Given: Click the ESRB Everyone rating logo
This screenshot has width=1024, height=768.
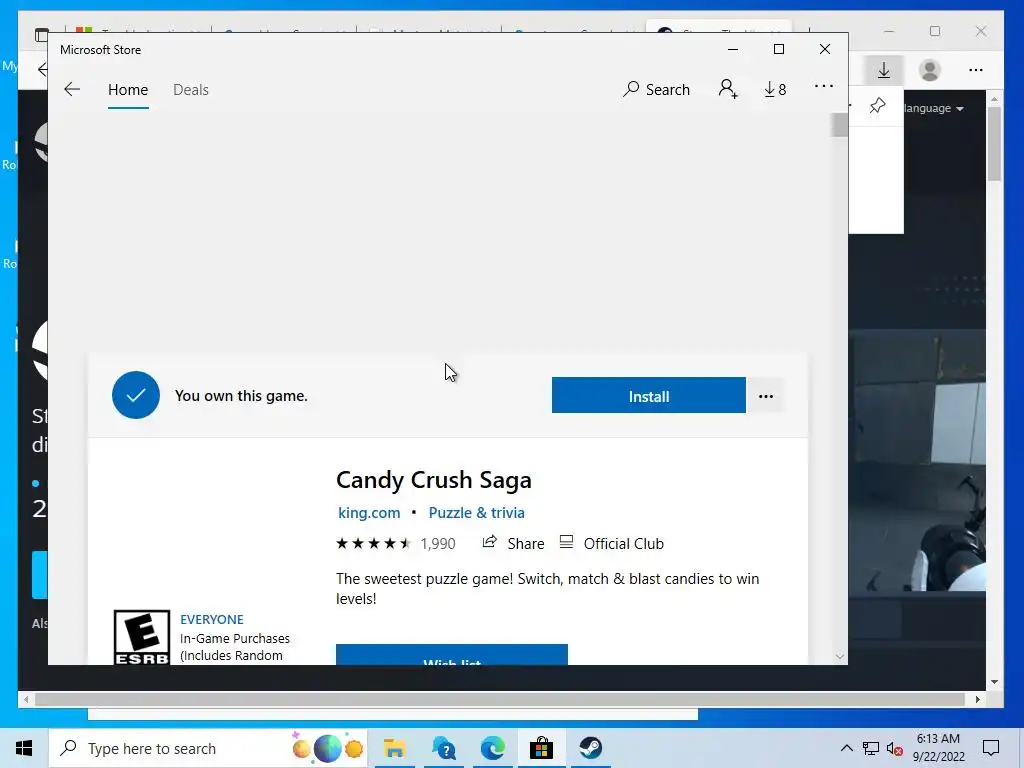Looking at the screenshot, I should [x=142, y=637].
